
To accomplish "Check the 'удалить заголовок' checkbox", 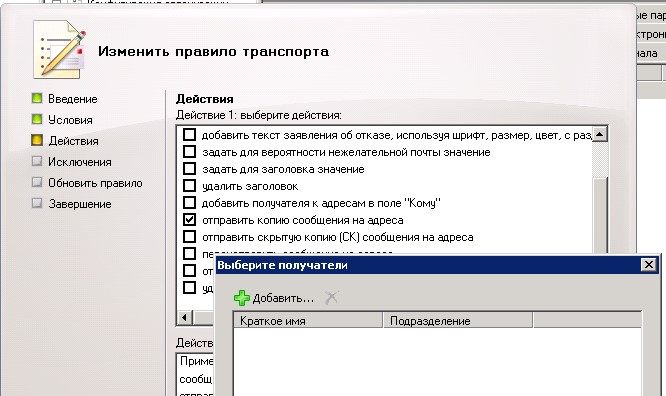I will click(x=189, y=186).
